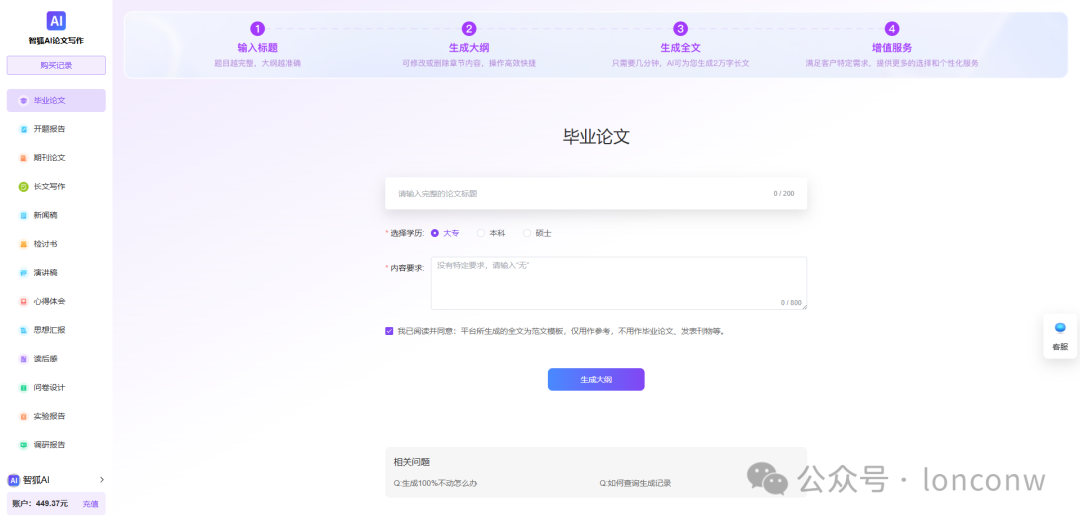Open the 客服 customer service widget
The height and width of the screenshot is (523, 1080).
[1060, 336]
